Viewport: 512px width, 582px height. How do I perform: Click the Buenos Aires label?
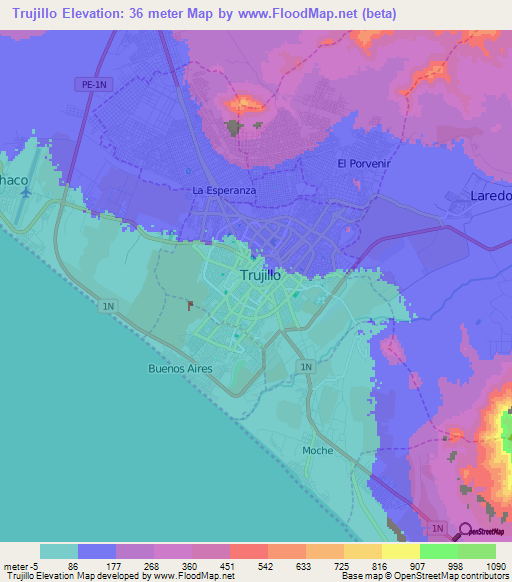pyautogui.click(x=180, y=369)
